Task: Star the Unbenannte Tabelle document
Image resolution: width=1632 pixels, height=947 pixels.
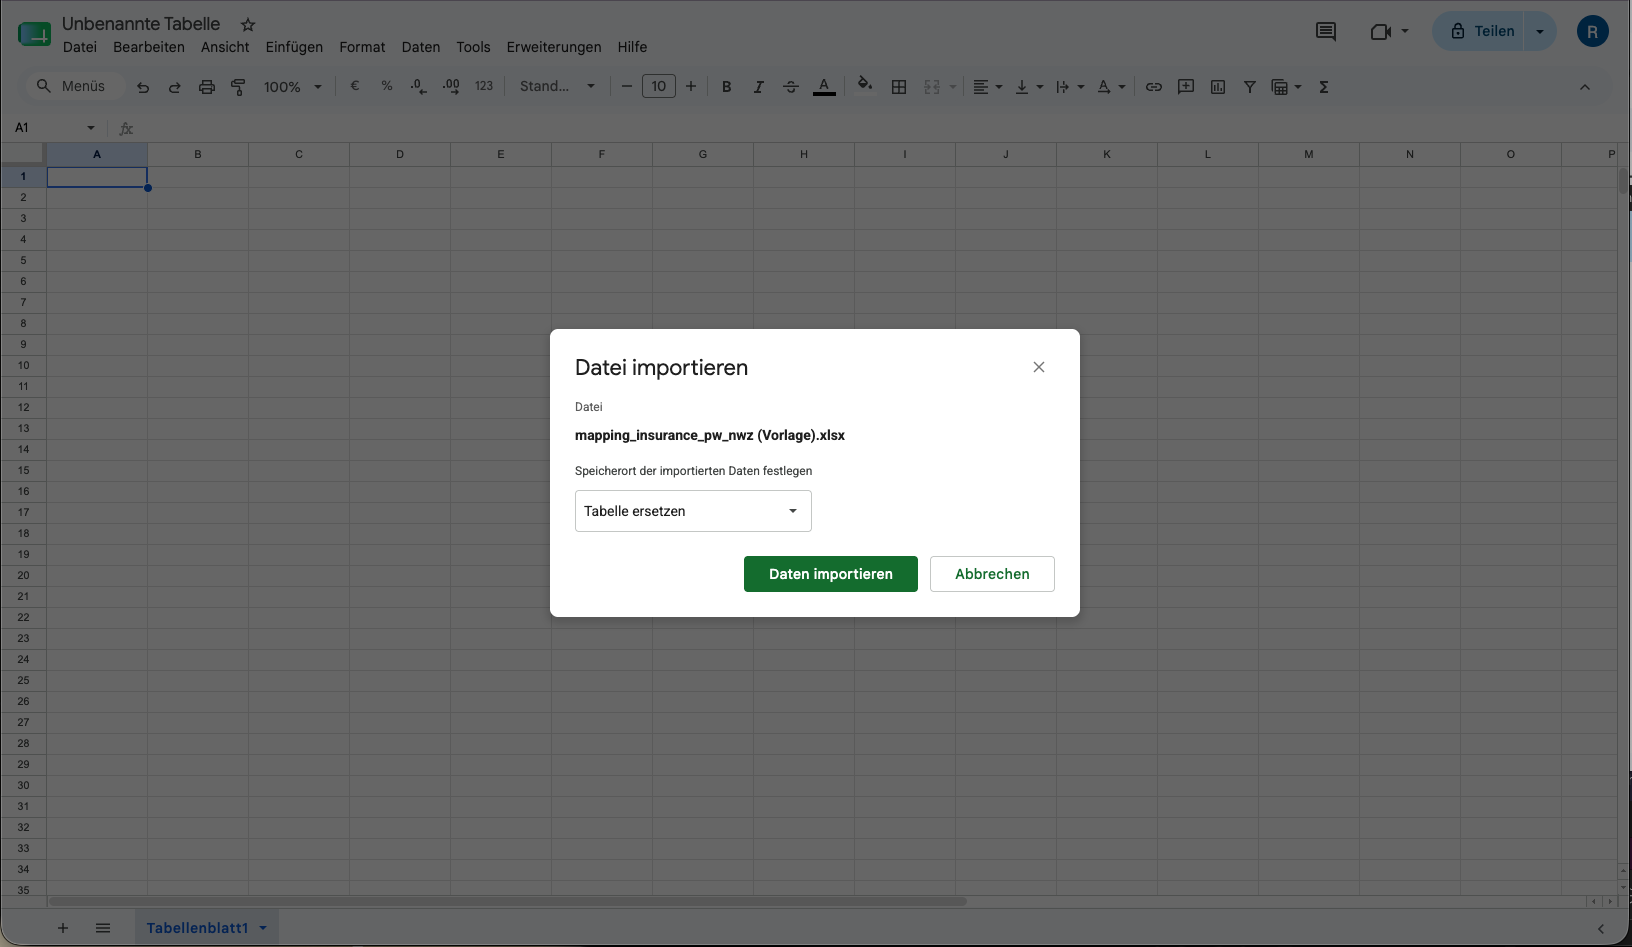Action: (x=248, y=24)
